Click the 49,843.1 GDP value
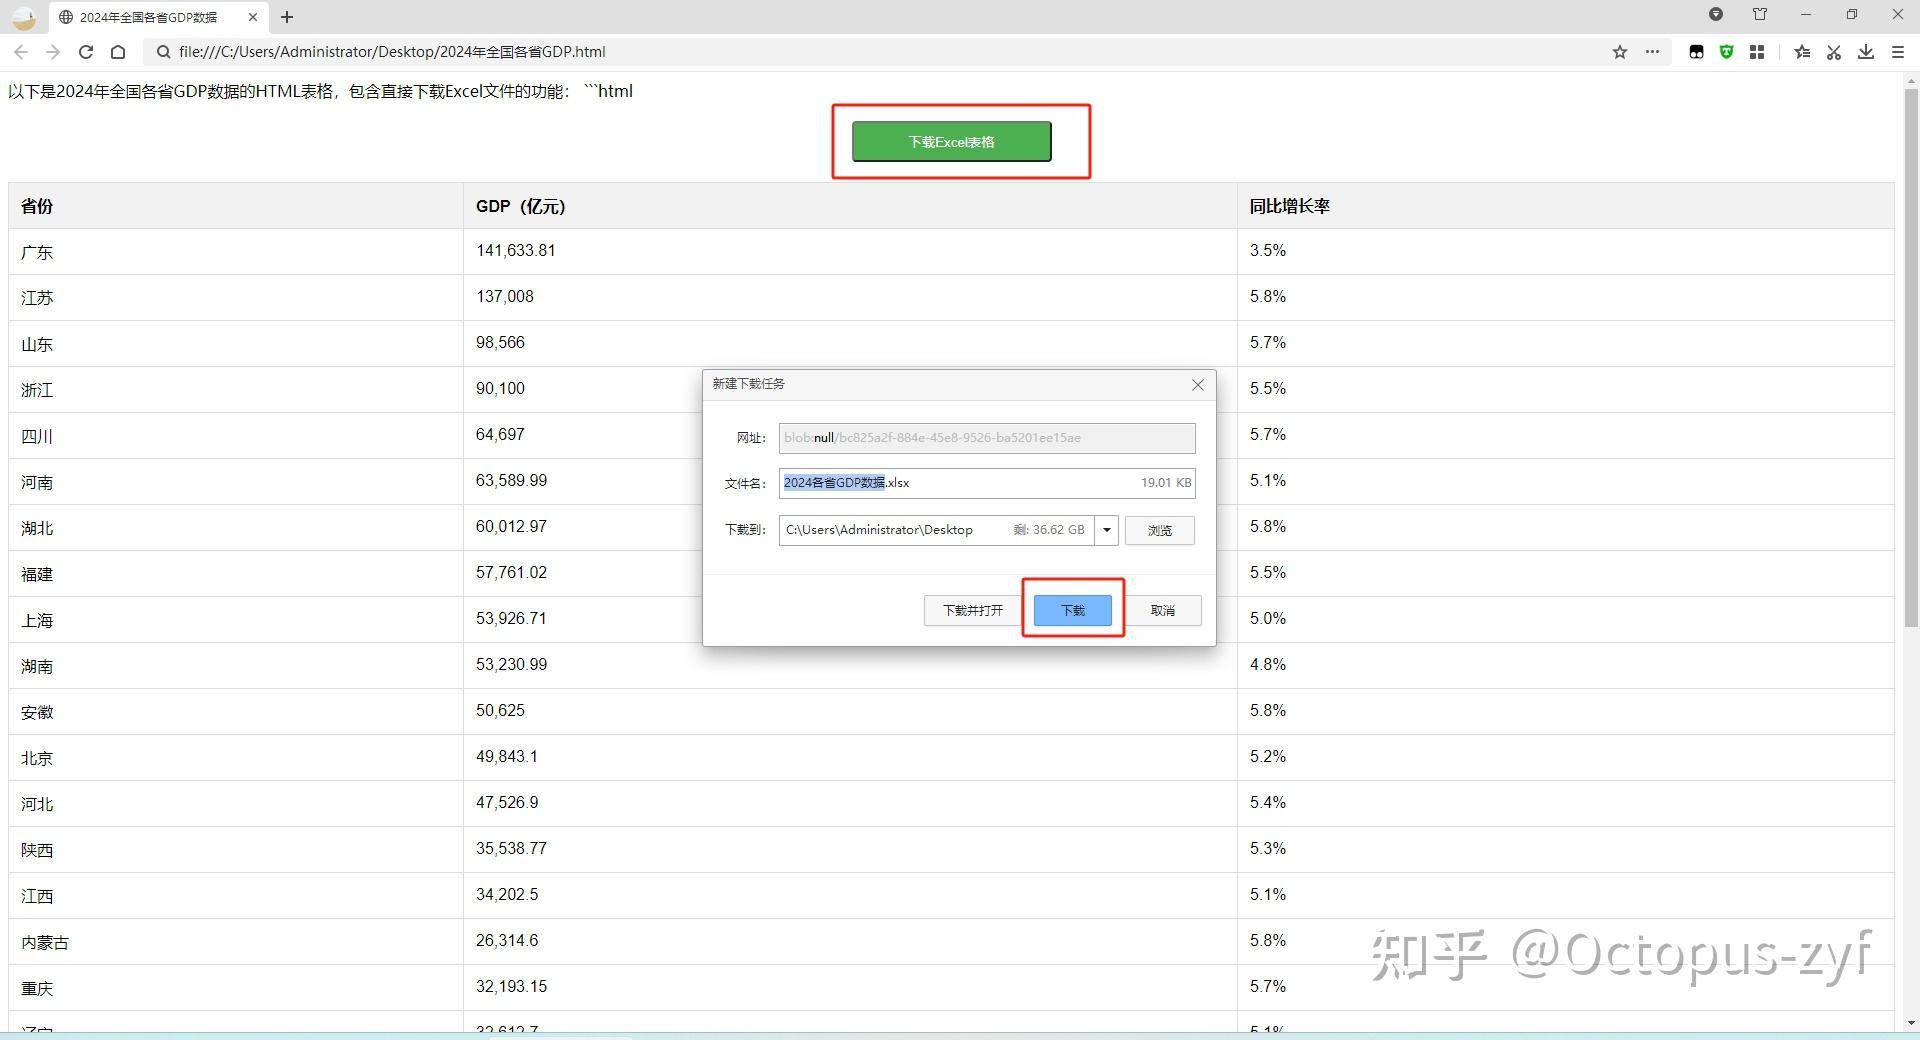 coord(507,757)
